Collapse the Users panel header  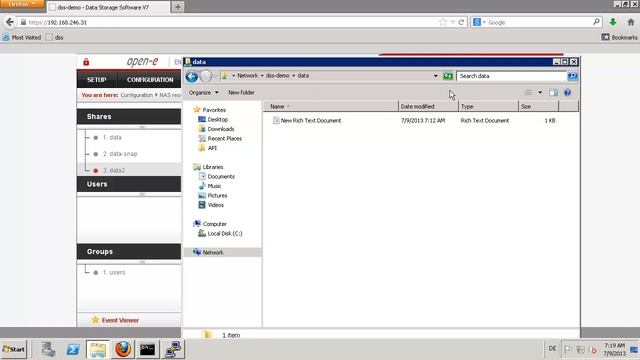[129, 184]
